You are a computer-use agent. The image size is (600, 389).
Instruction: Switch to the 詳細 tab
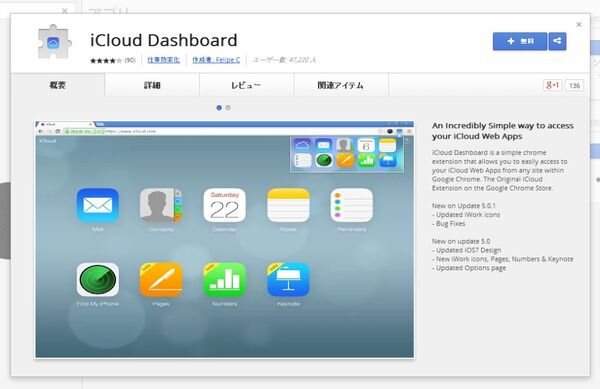point(152,85)
